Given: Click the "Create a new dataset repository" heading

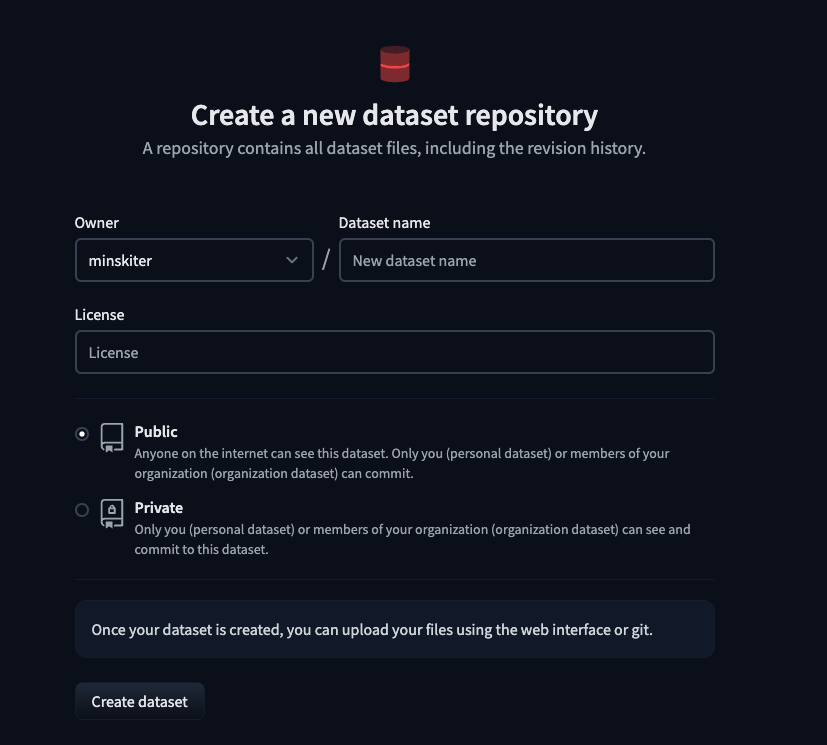Looking at the screenshot, I should pyautogui.click(x=394, y=116).
